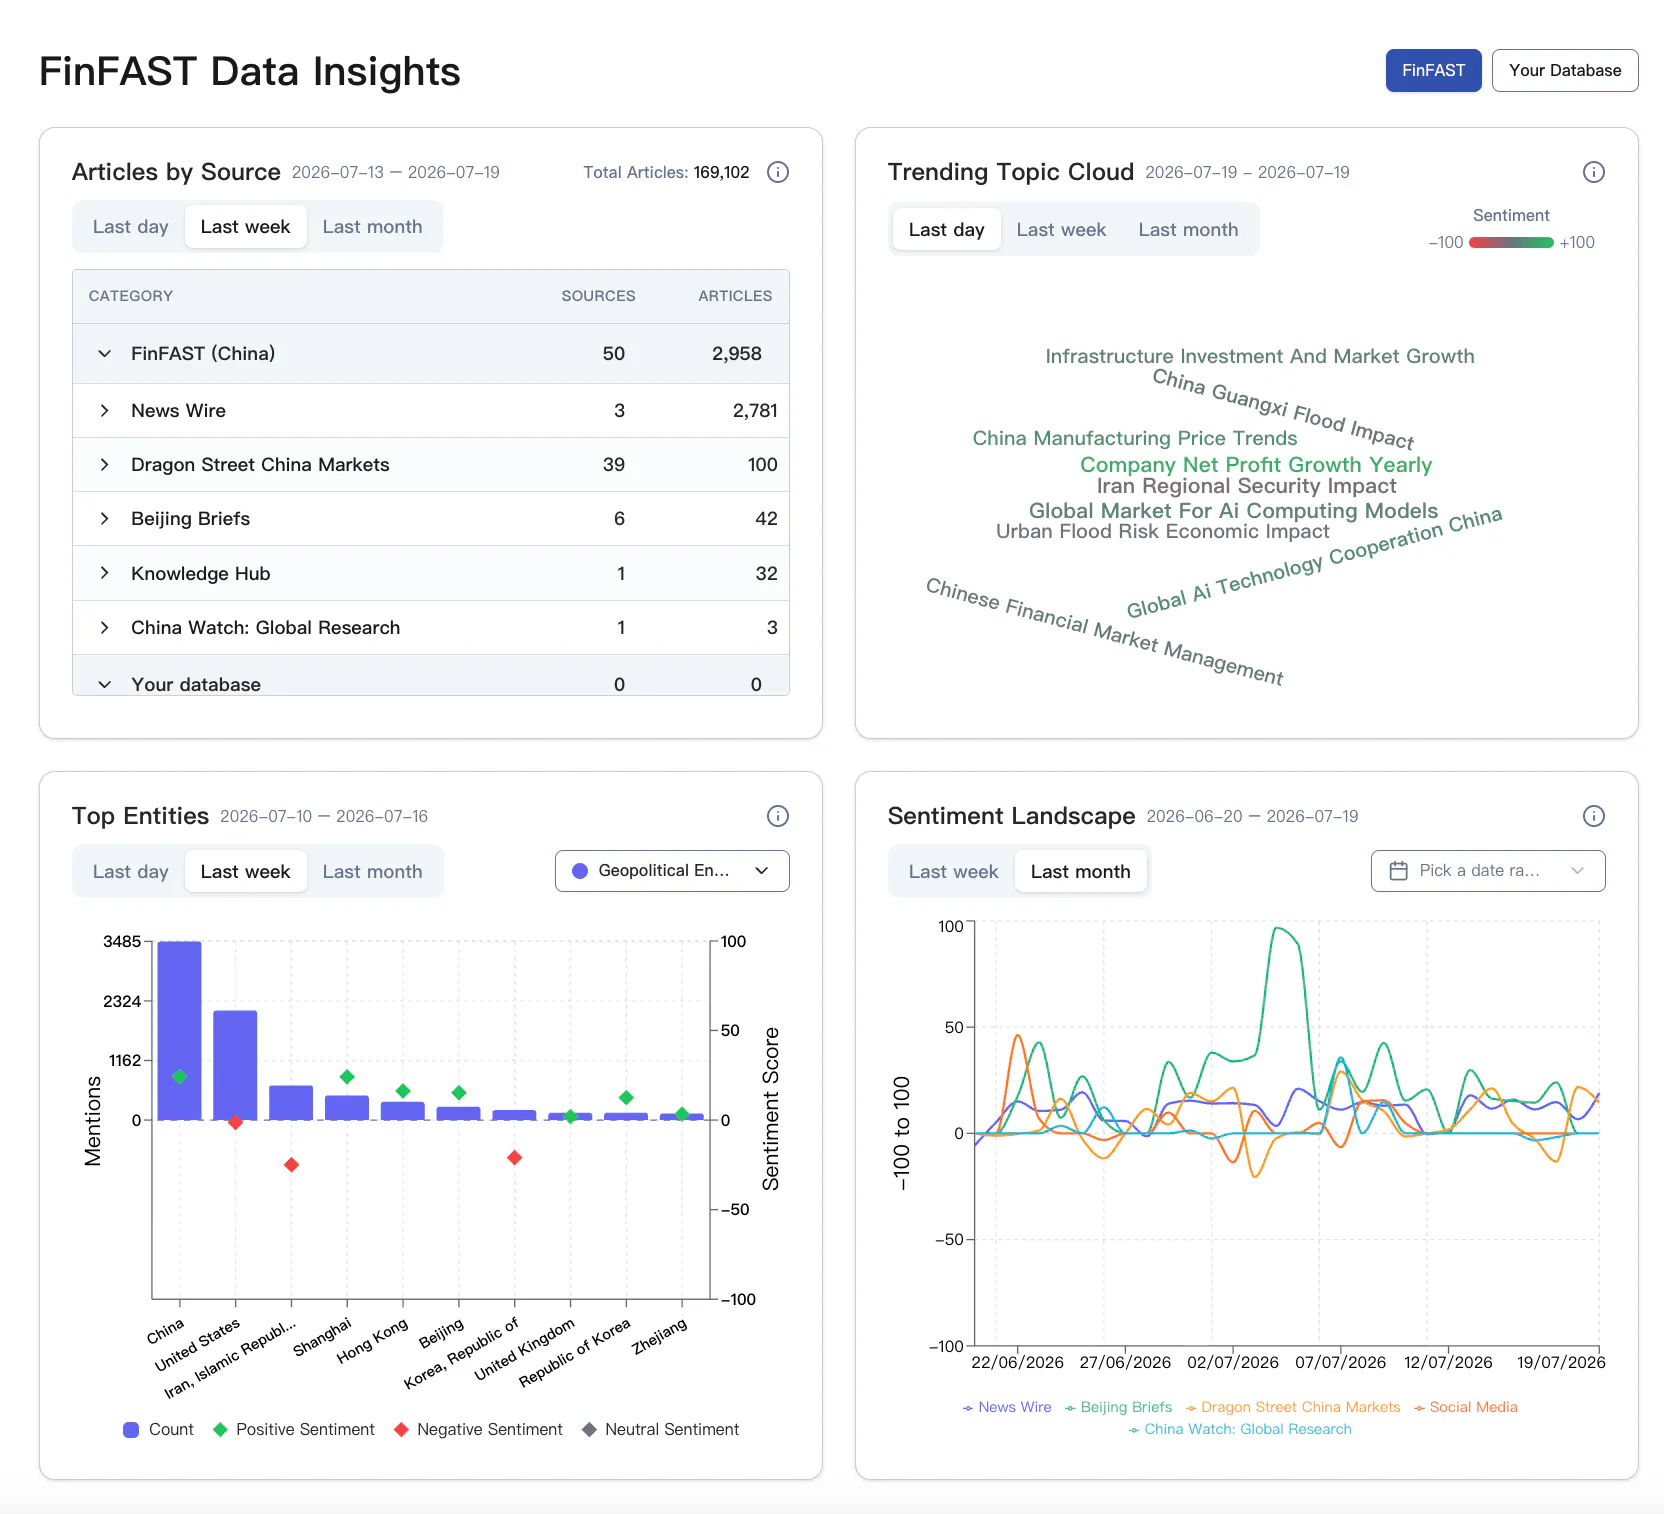Select Last week in Trending Topic Cloud
The image size is (1664, 1514).
click(x=1061, y=230)
